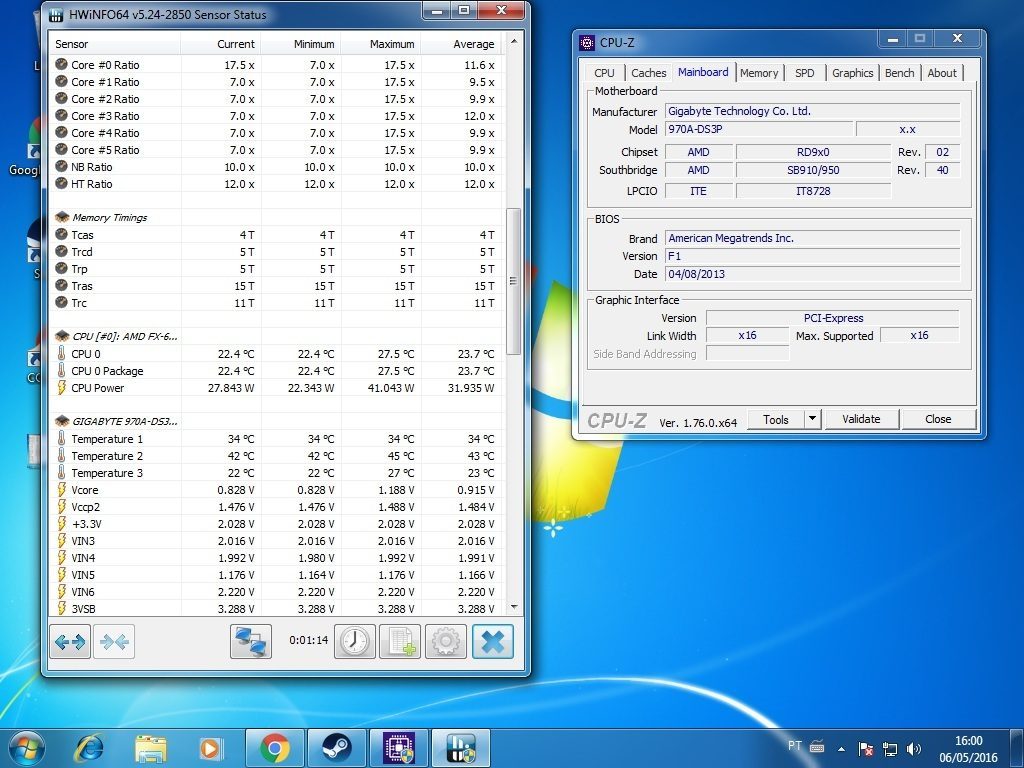
Task: Click the HWiNFO scrollbar down arrow
Action: point(513,607)
